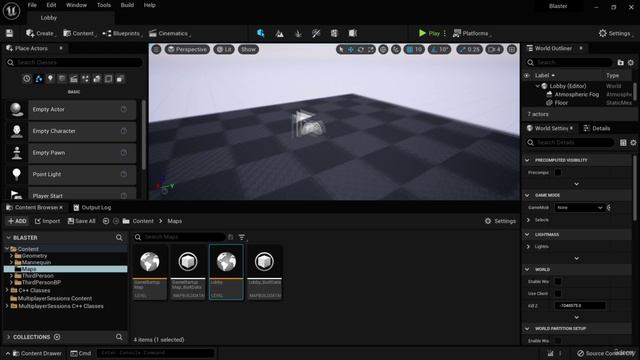Choose the viewport rotate tool
The width and height of the screenshot is (640, 360).
click(x=361, y=49)
